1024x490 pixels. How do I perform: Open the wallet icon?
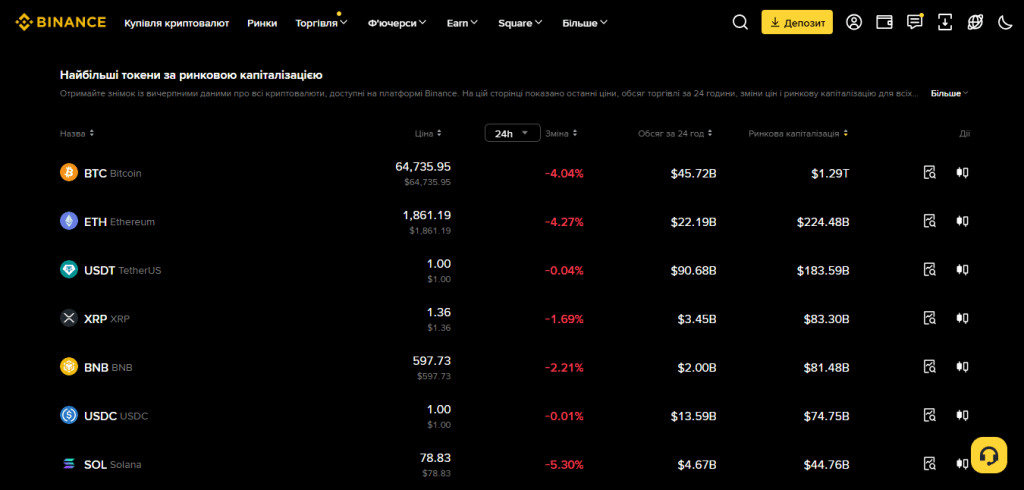pyautogui.click(x=884, y=22)
